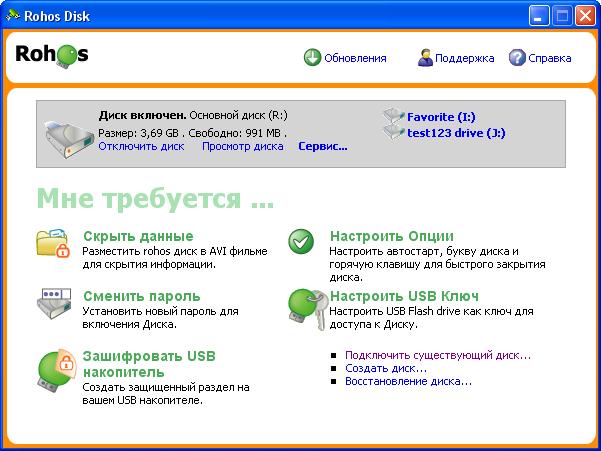The image size is (601, 451).
Task: Click Создать диск... link
Action: (386, 368)
